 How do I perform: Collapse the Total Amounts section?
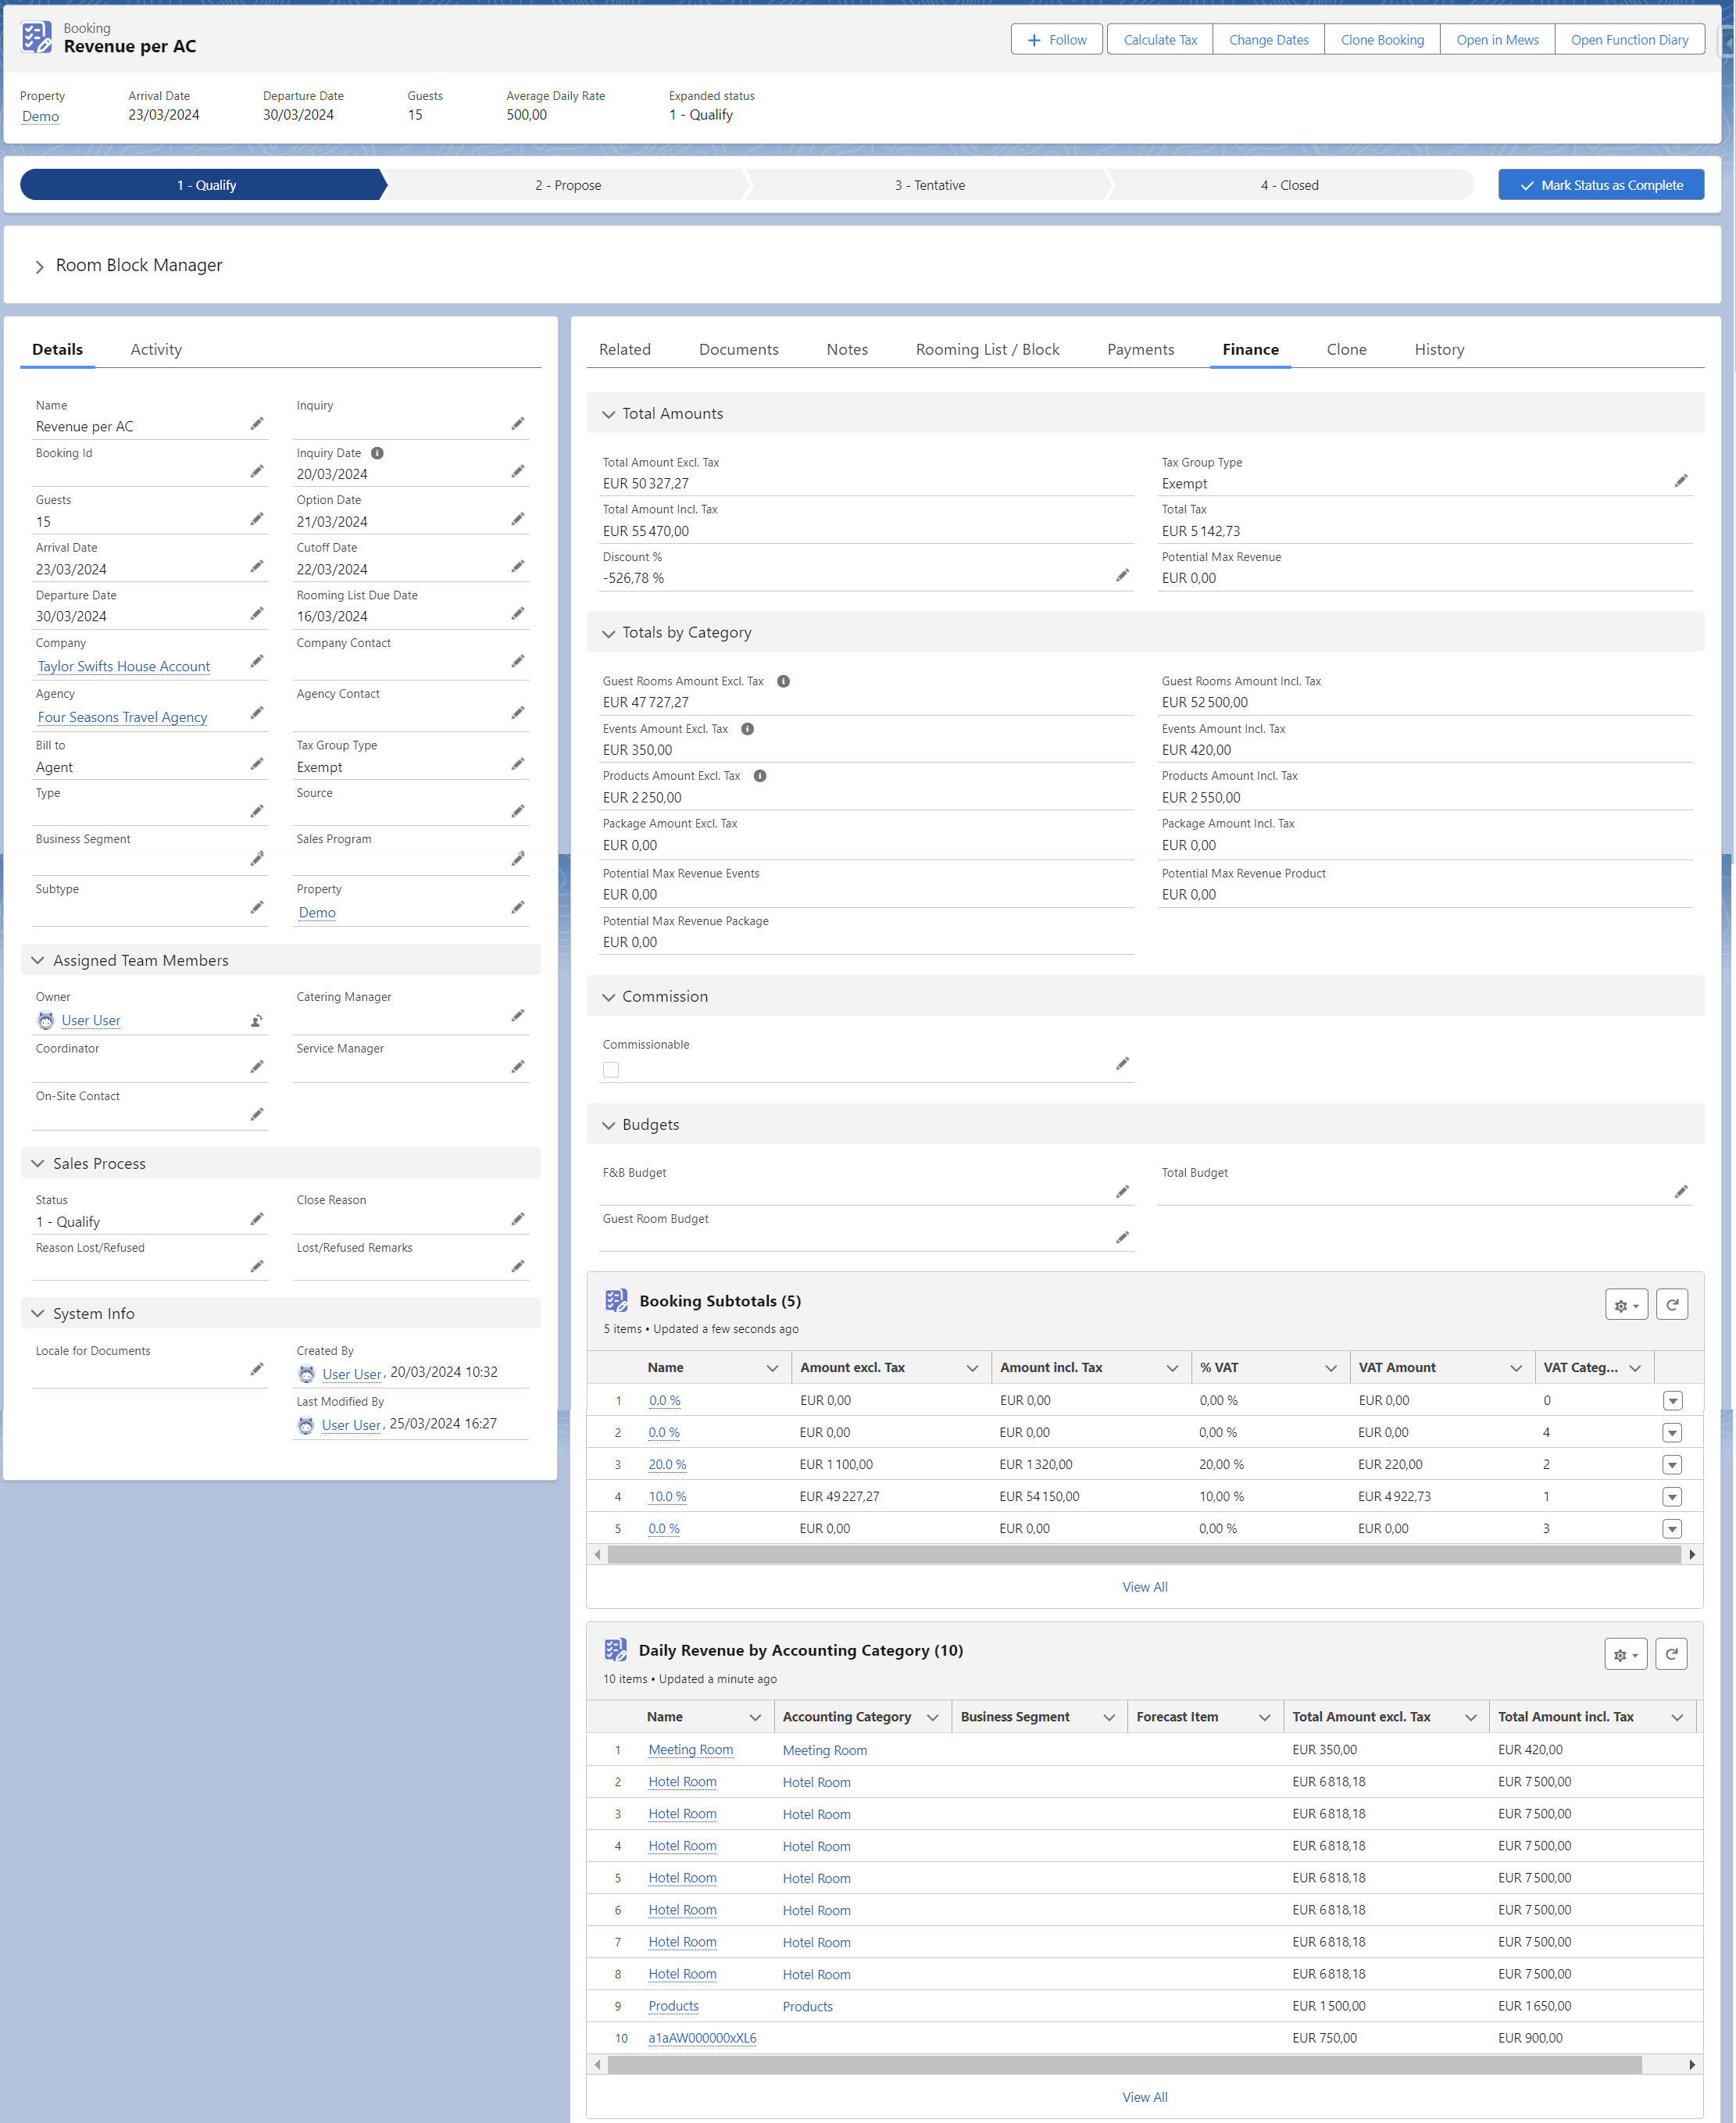coord(608,415)
